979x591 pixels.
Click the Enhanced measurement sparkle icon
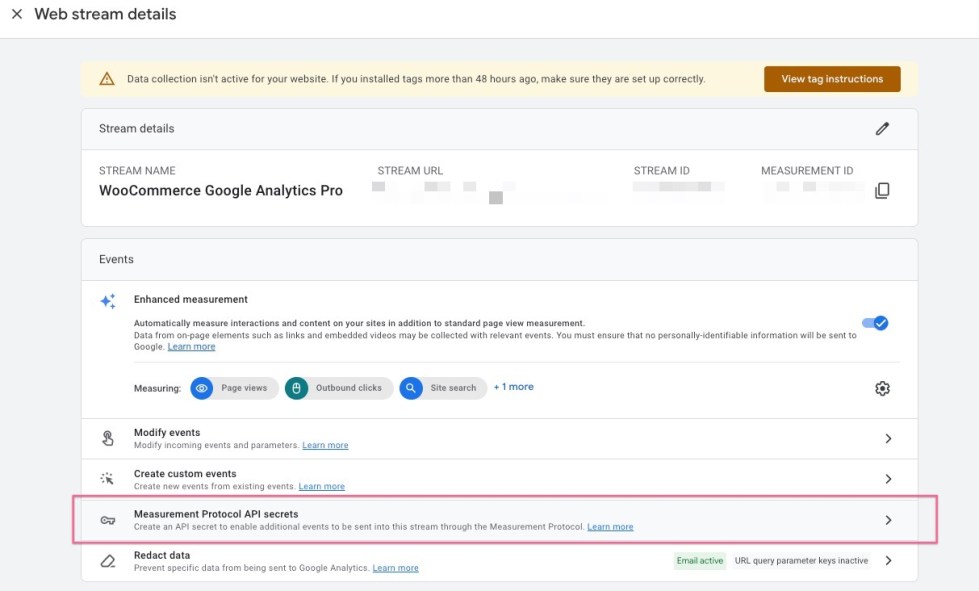[x=108, y=301]
